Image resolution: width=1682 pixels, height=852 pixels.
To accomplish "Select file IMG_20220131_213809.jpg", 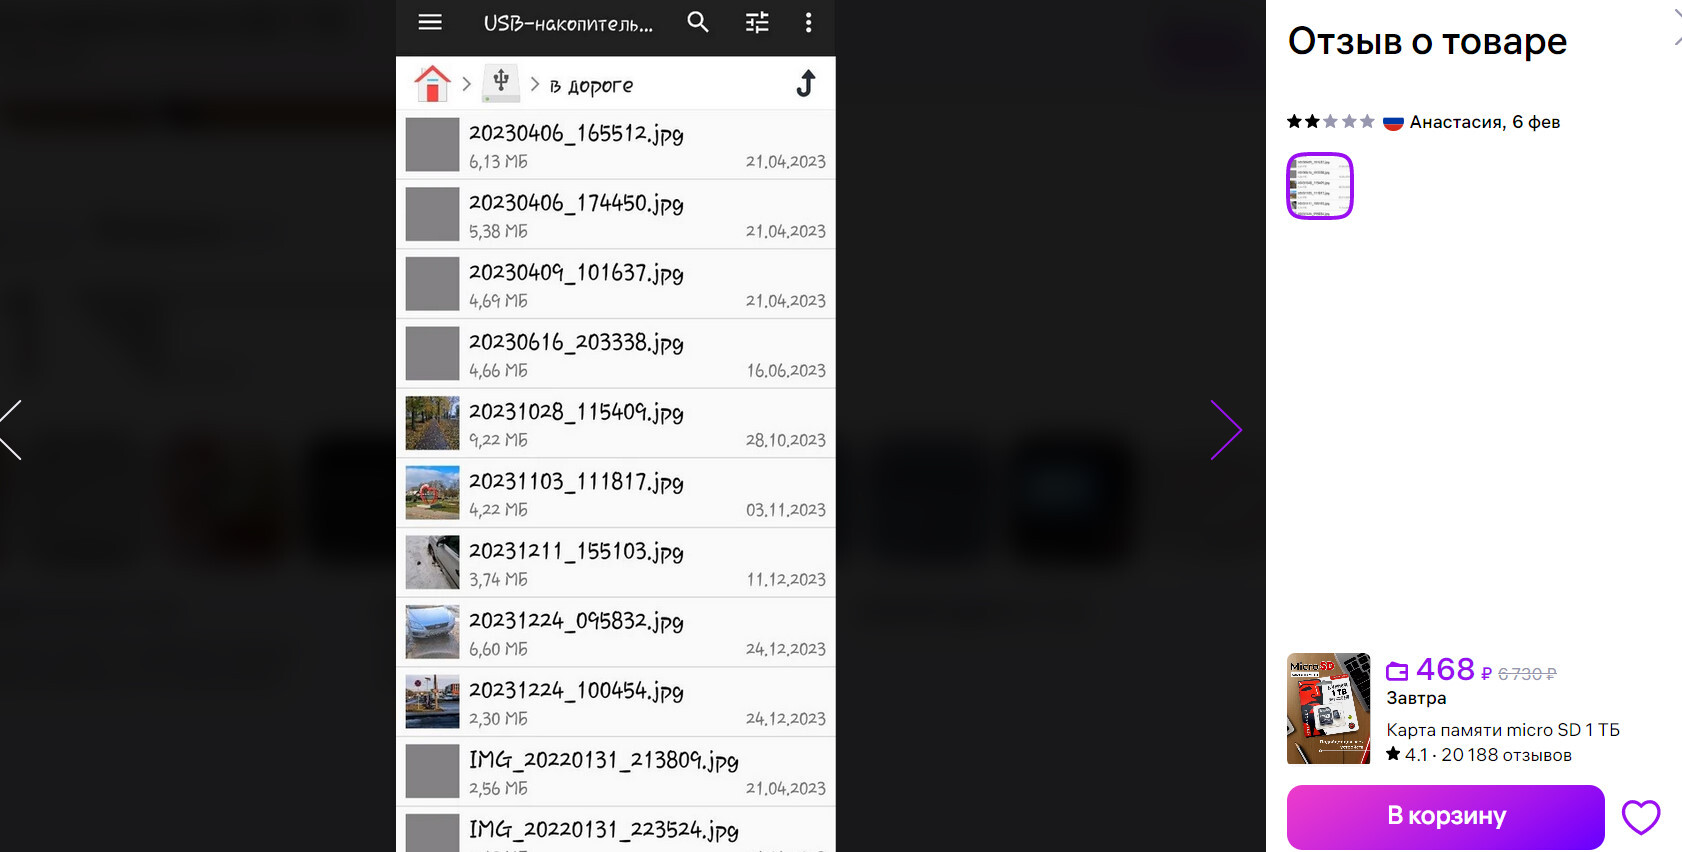I will (616, 772).
